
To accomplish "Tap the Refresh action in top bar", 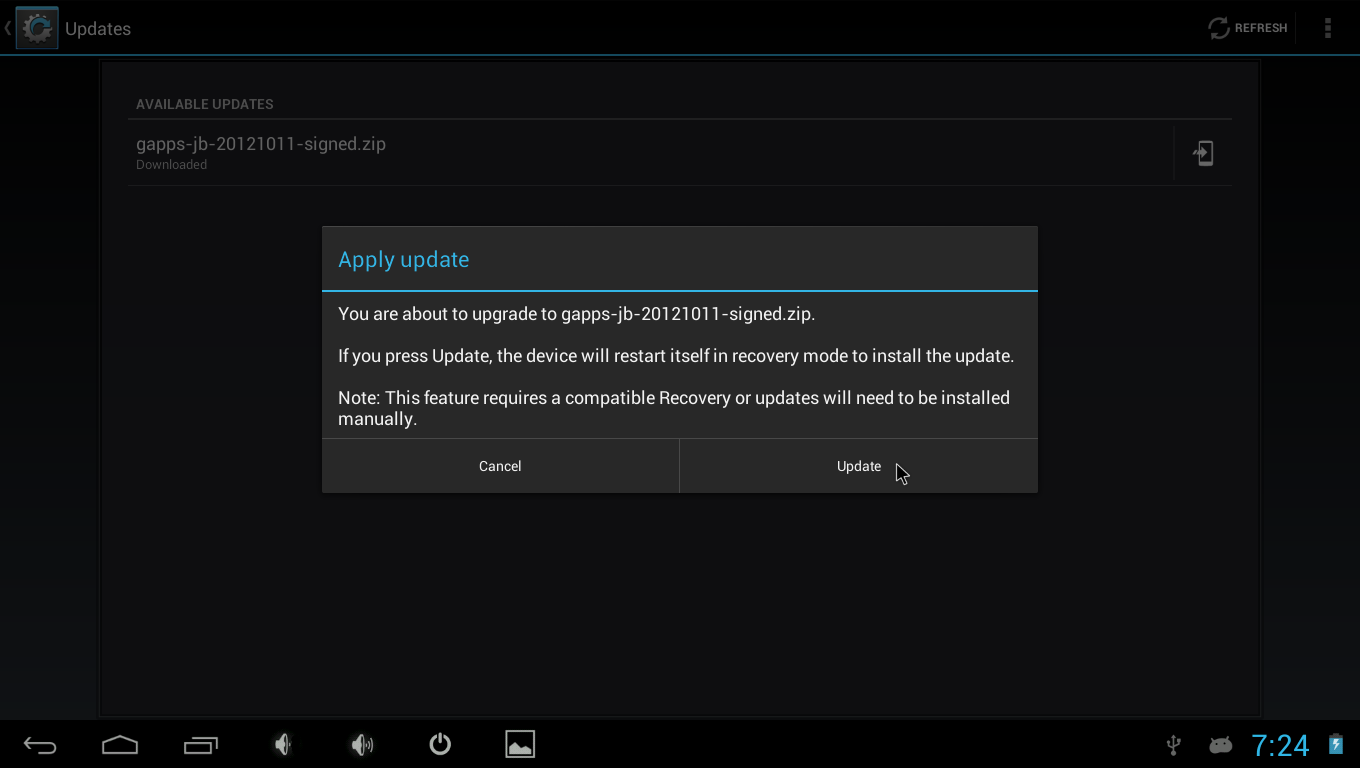I will point(1247,28).
